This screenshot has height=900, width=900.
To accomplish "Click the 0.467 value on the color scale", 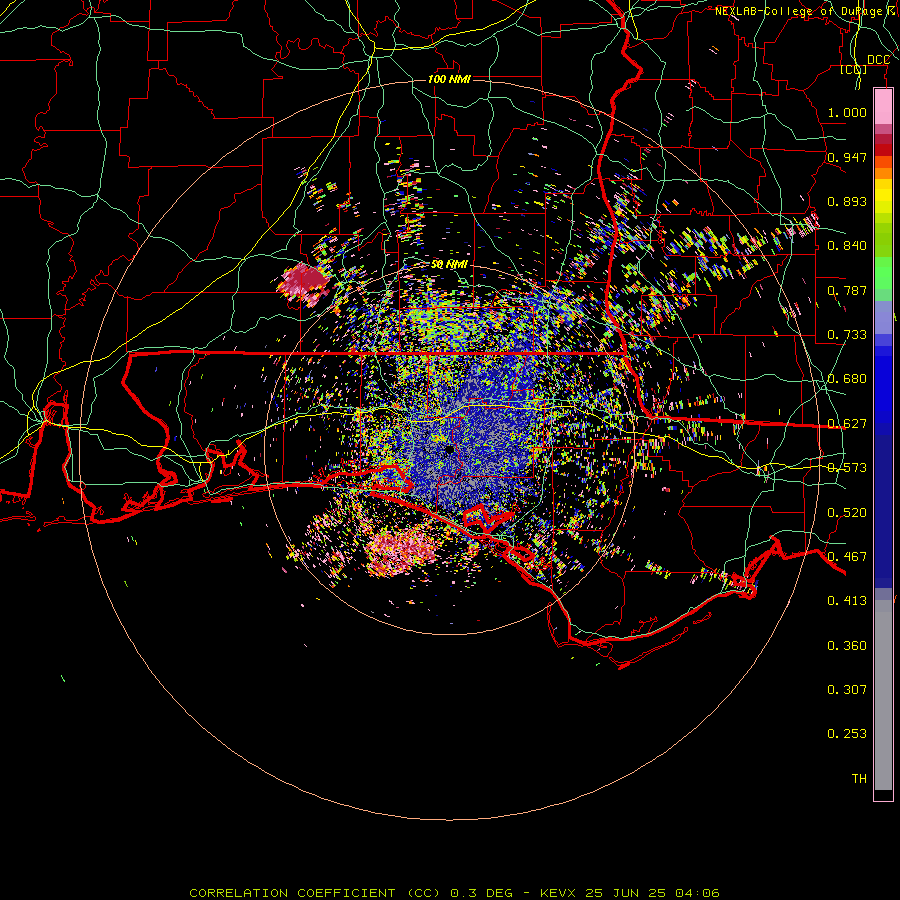I will 847,557.
